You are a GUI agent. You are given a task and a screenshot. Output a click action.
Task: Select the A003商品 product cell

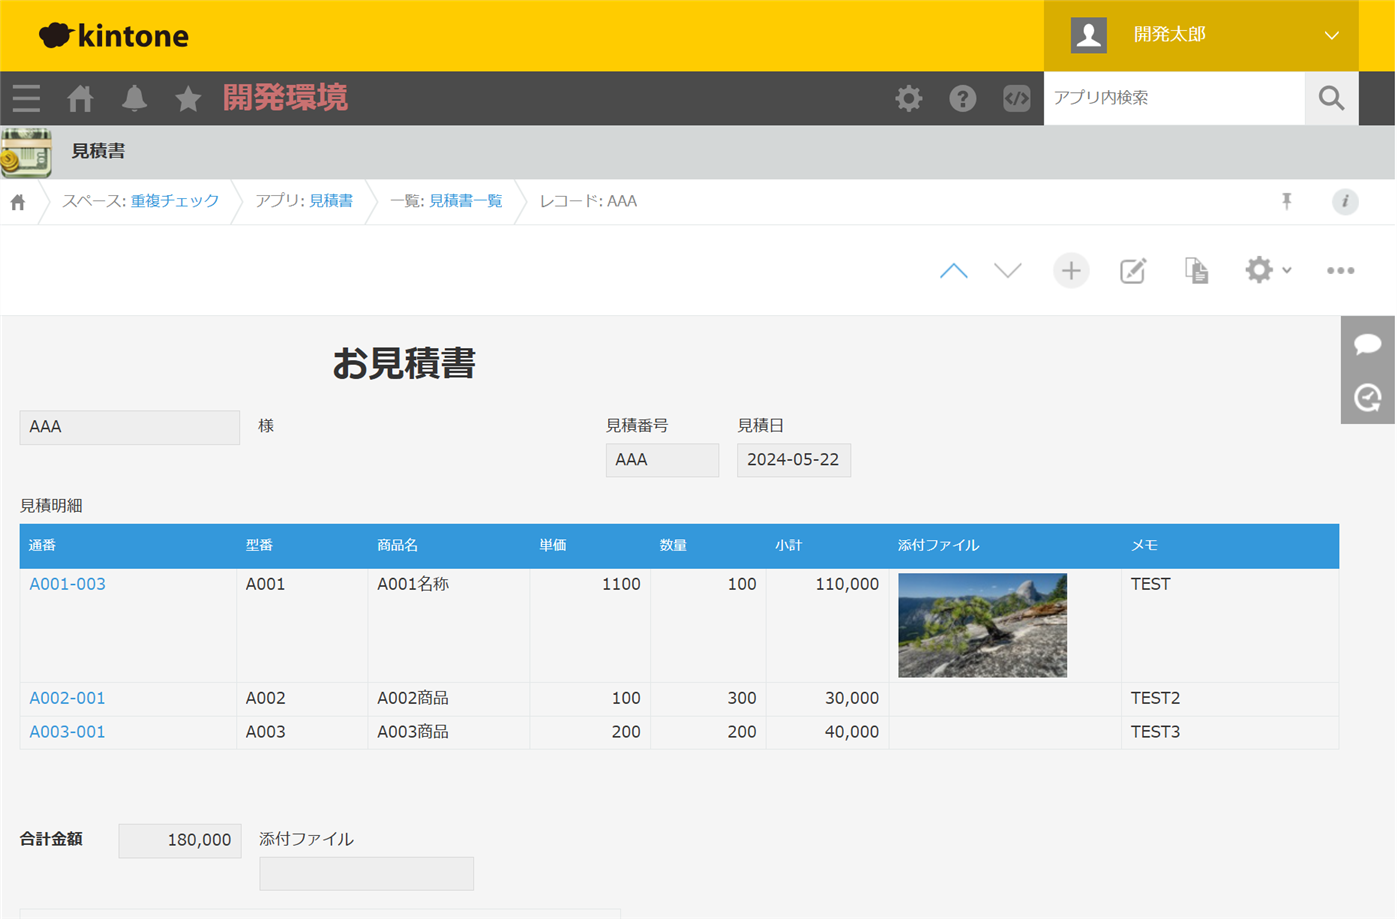point(448,733)
